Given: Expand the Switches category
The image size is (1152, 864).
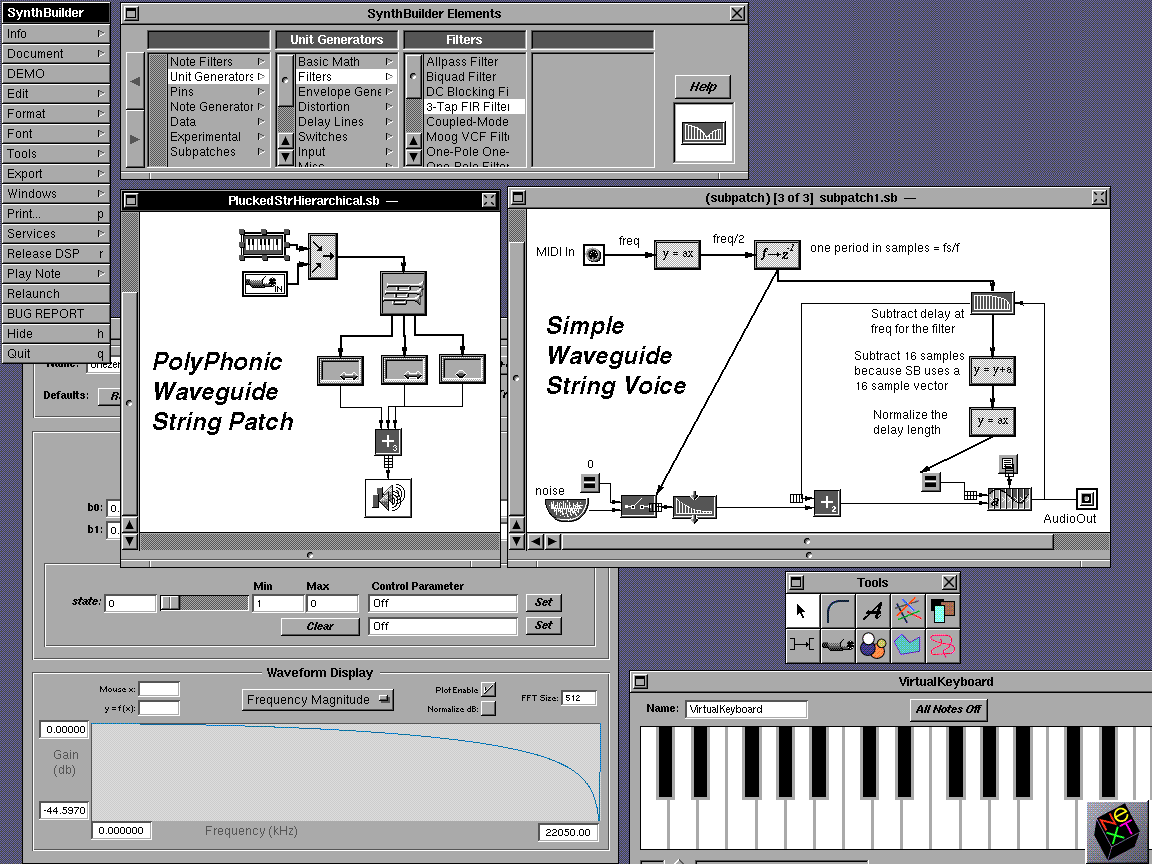Looking at the screenshot, I should pyautogui.click(x=346, y=137).
